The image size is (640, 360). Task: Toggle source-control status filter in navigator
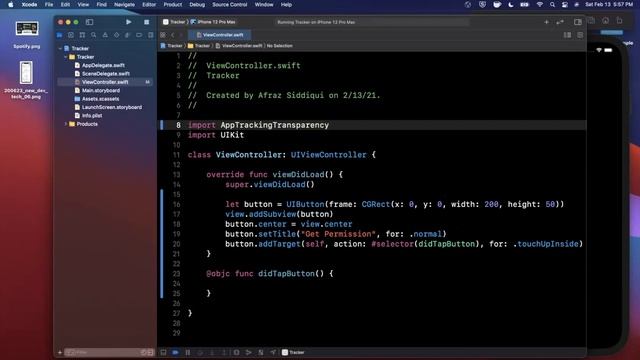150,352
